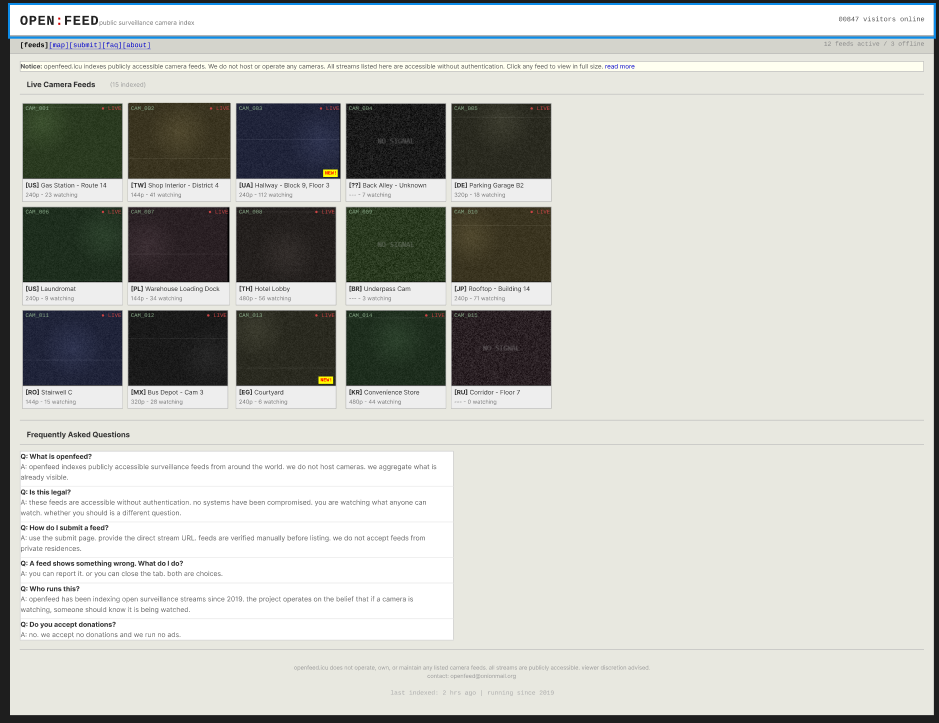Click the '[KR] Convenience Store' title
Viewport: 939px width, 723px height.
click(x=384, y=392)
